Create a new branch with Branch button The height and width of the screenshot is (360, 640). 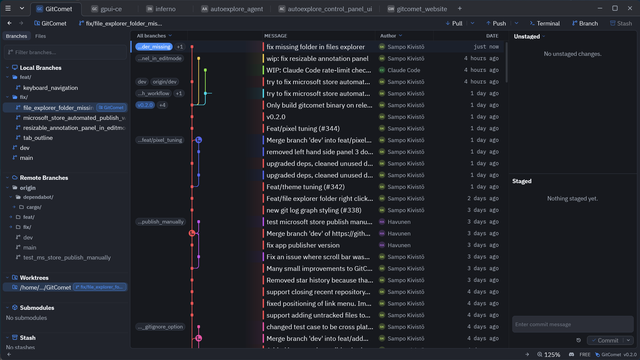585,23
